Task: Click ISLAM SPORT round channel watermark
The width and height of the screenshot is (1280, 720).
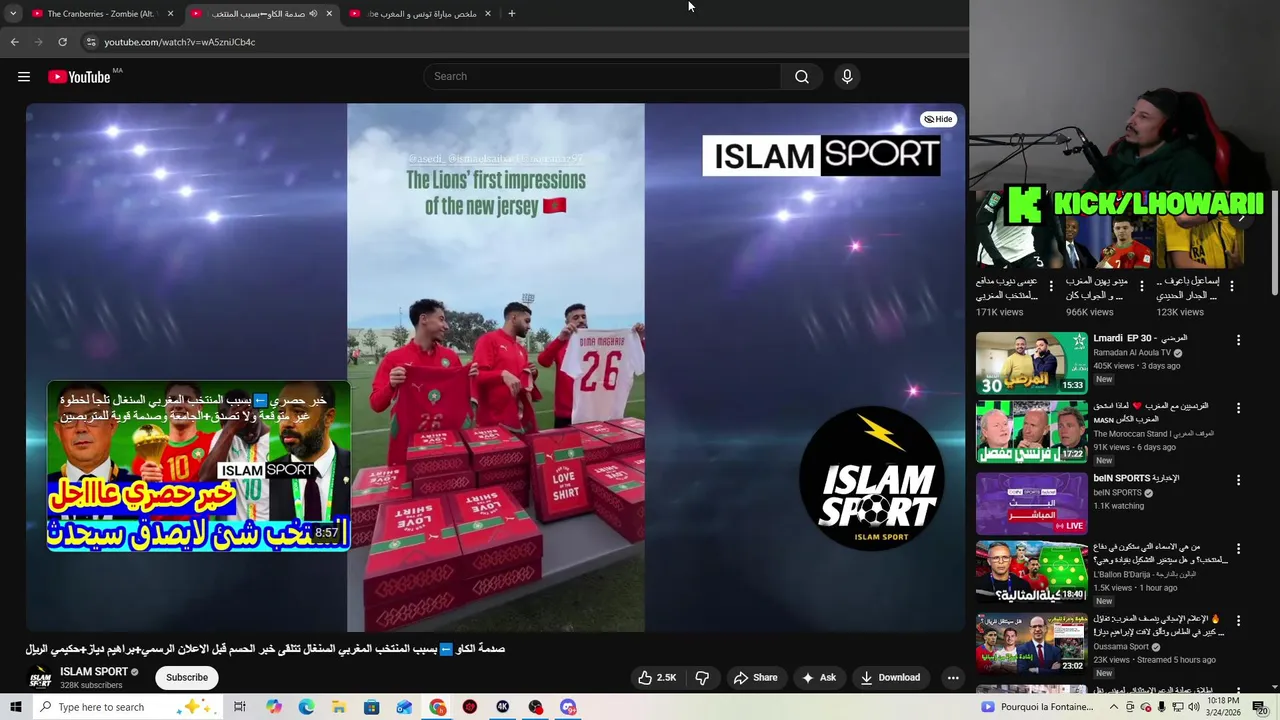Action: tap(873, 478)
